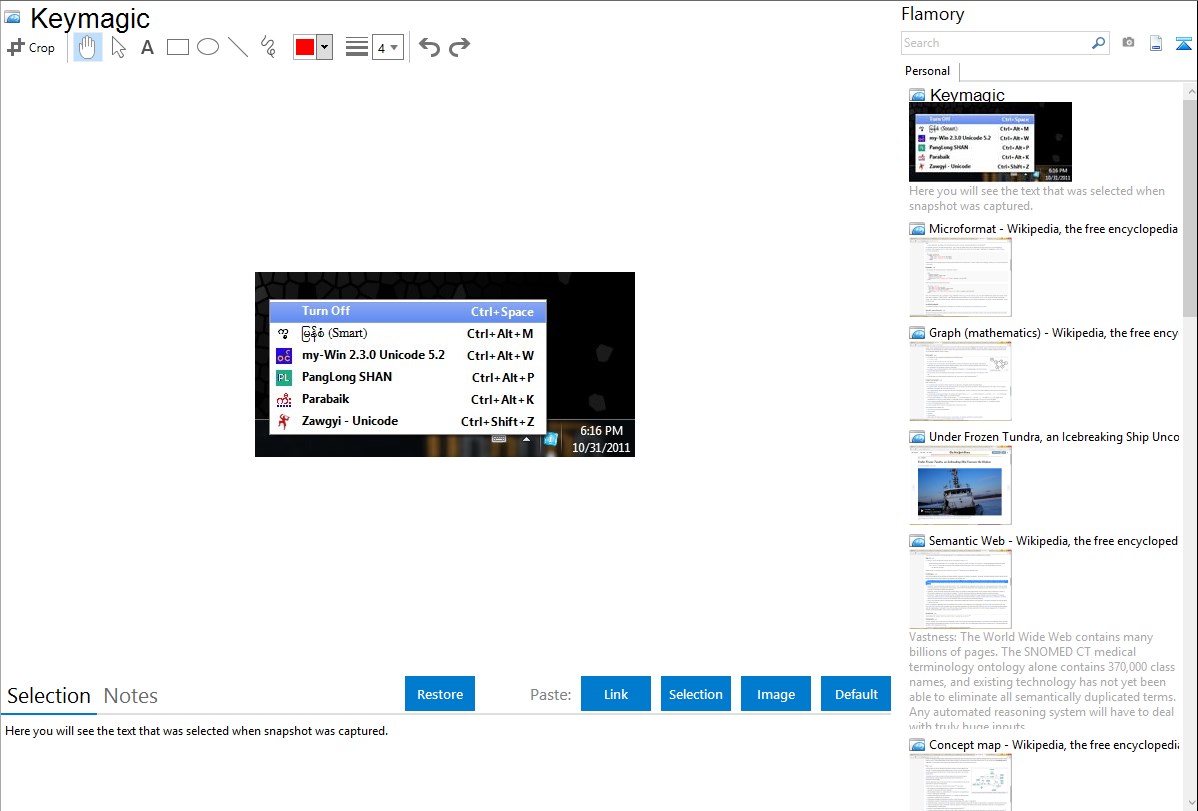Screen dimensions: 1198x811
Task: Click the icon beside Graph (mathematics) entry
Action: 918,333
